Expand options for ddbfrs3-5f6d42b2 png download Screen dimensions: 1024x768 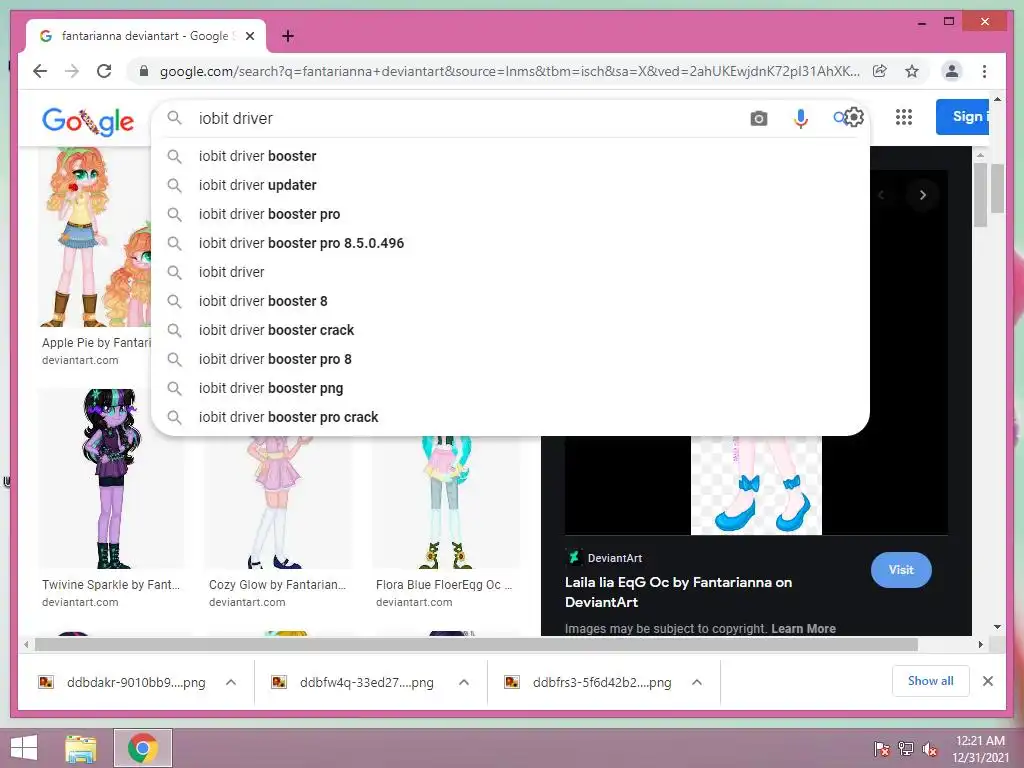[x=697, y=682]
